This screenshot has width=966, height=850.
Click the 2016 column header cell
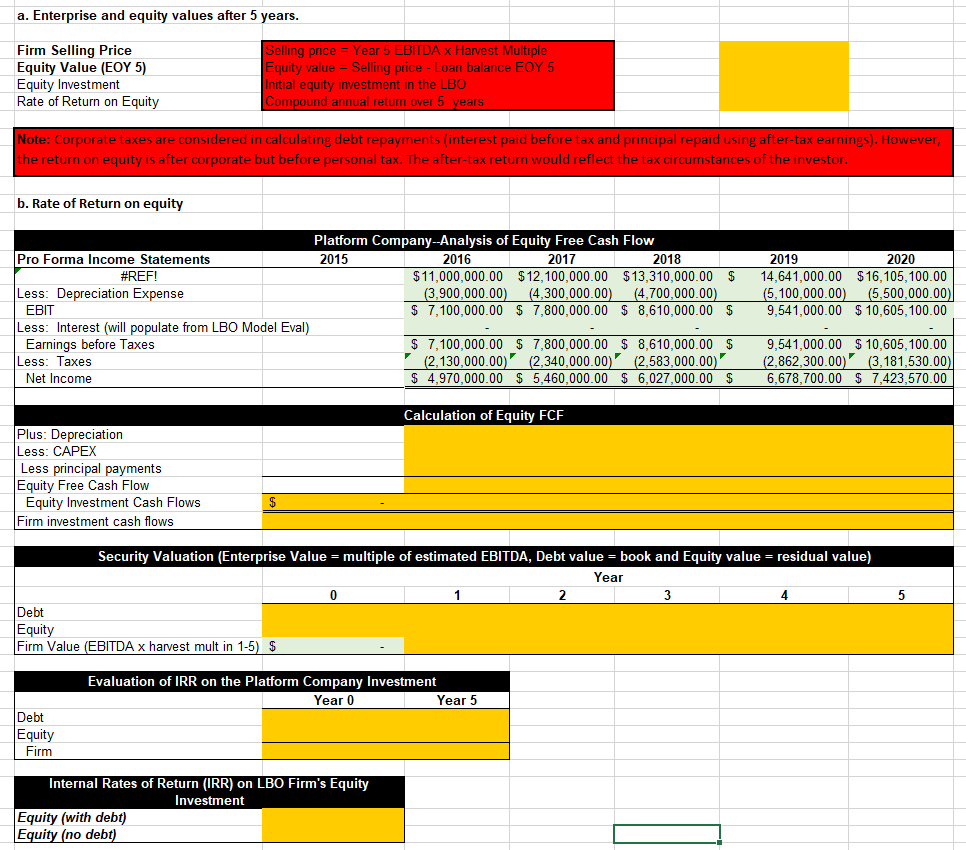(456, 259)
